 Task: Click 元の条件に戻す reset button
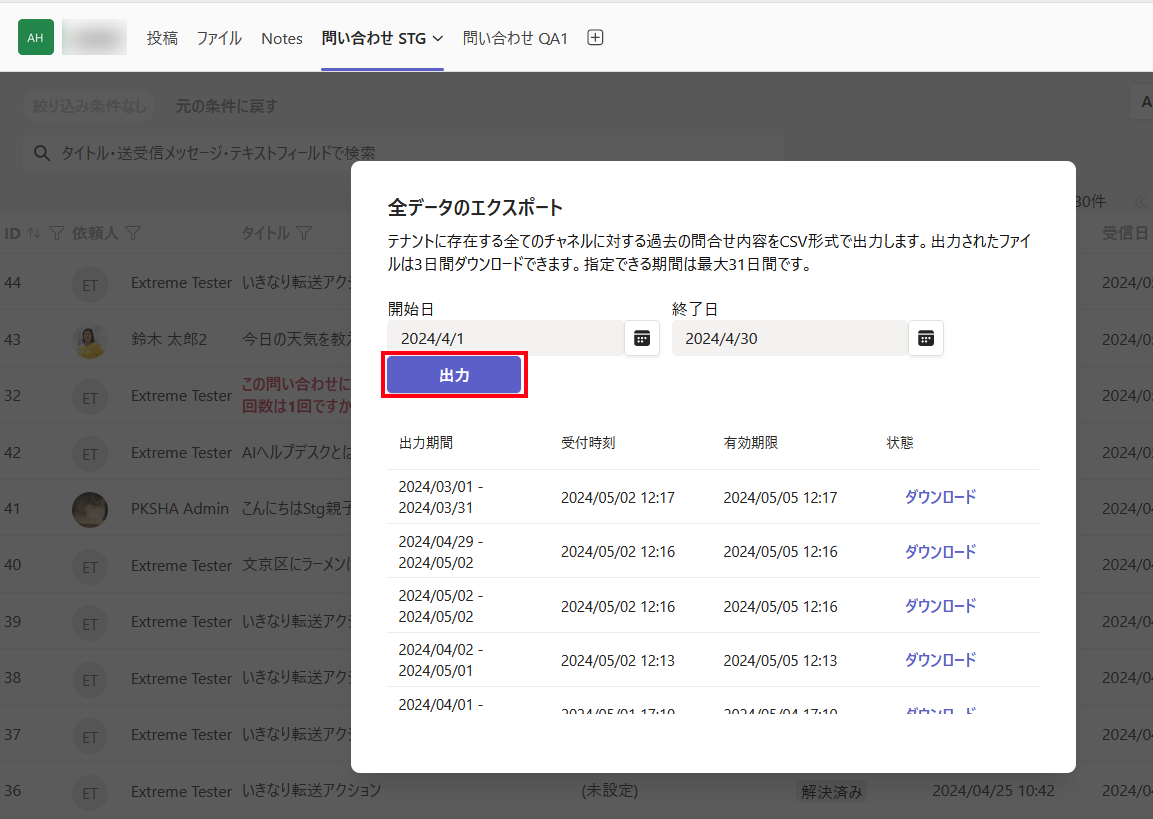click(x=226, y=107)
